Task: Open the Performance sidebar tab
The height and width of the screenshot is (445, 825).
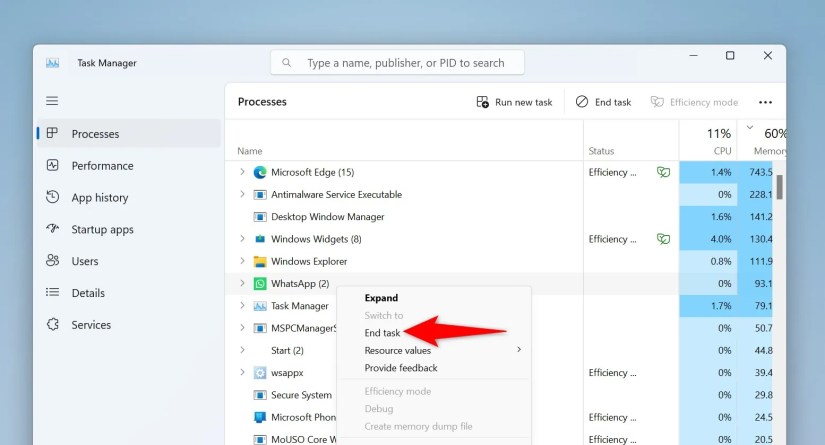Action: click(128, 166)
